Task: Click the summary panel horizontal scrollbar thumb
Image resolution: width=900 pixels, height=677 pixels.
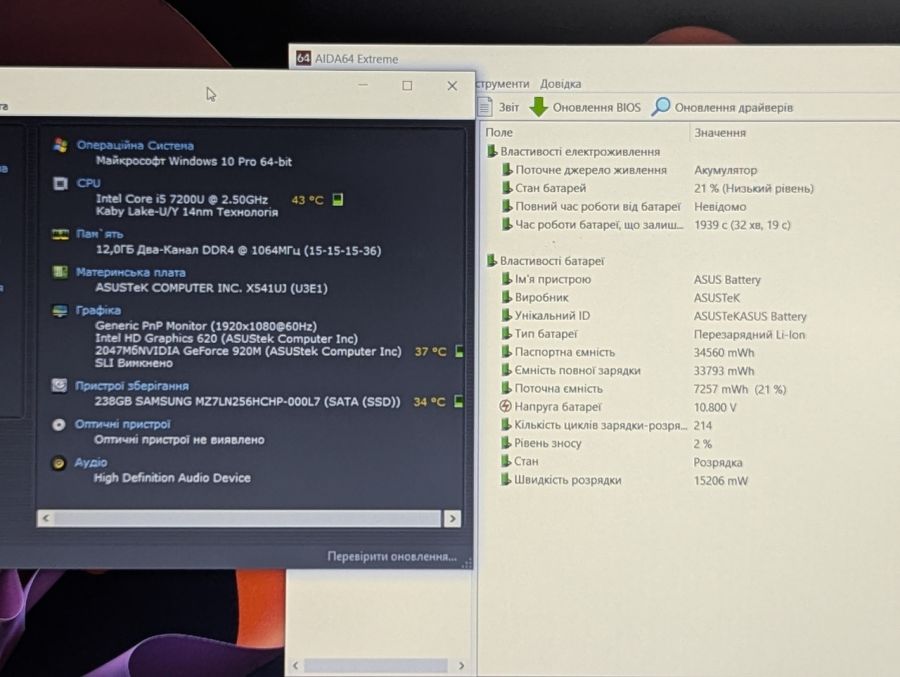Action: click(248, 519)
